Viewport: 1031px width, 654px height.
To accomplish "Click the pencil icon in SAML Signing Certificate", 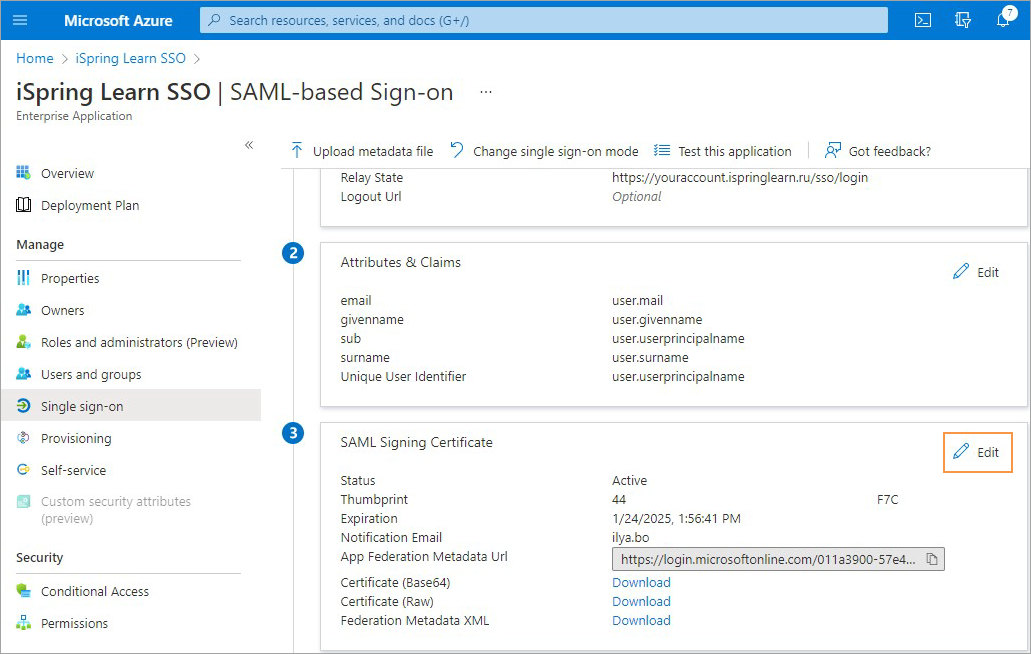I will click(x=961, y=452).
